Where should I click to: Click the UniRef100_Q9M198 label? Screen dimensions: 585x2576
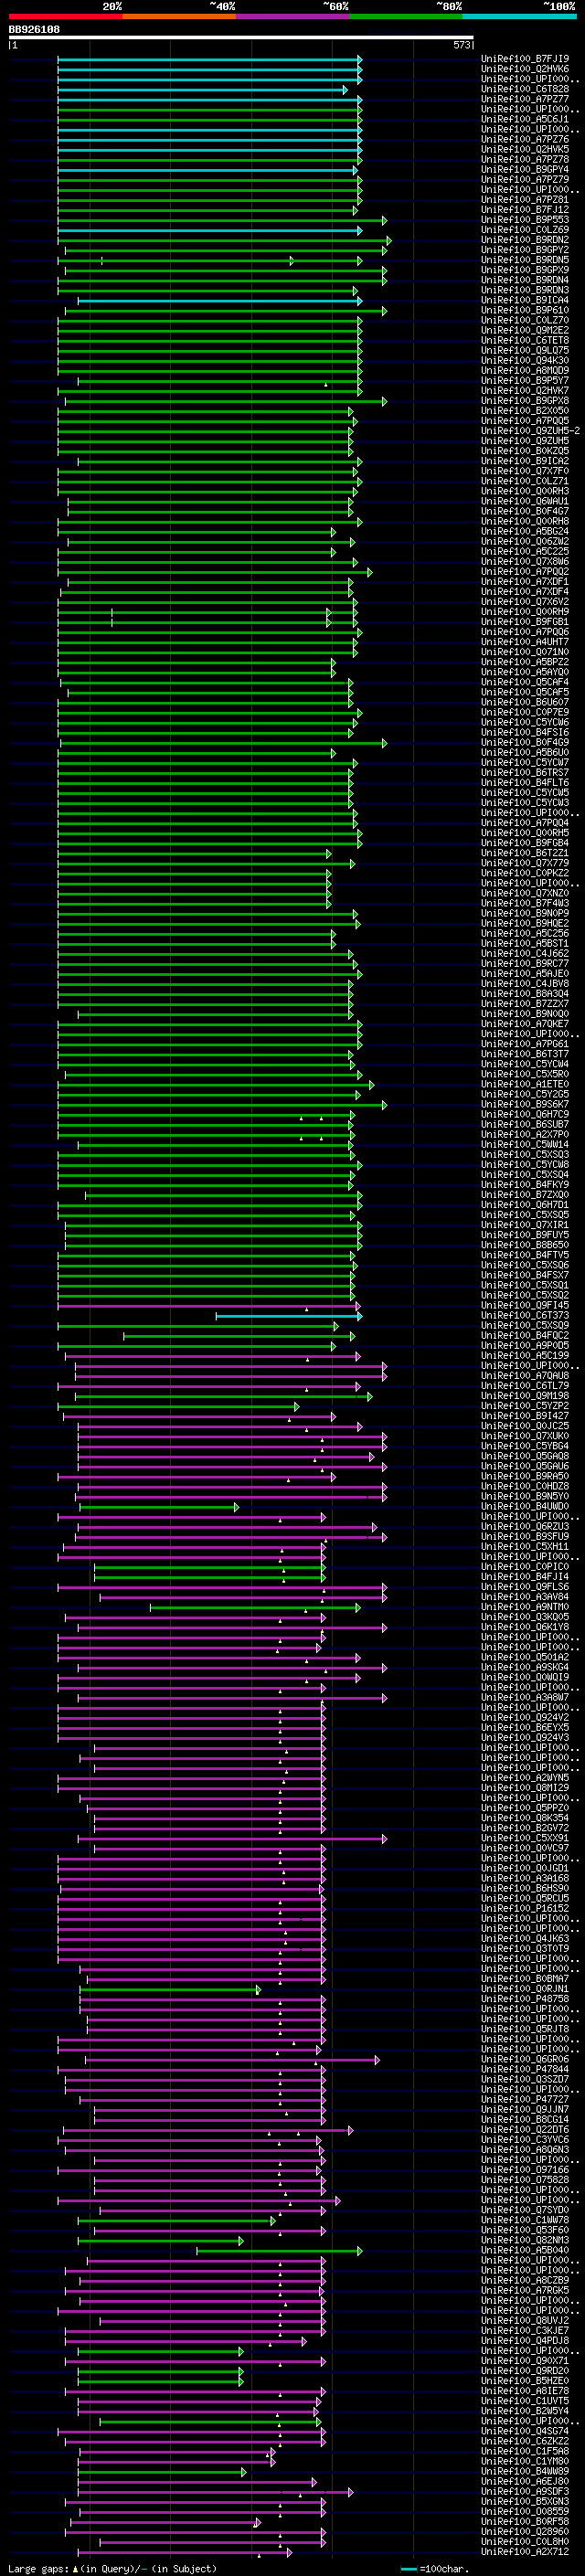click(525, 1396)
